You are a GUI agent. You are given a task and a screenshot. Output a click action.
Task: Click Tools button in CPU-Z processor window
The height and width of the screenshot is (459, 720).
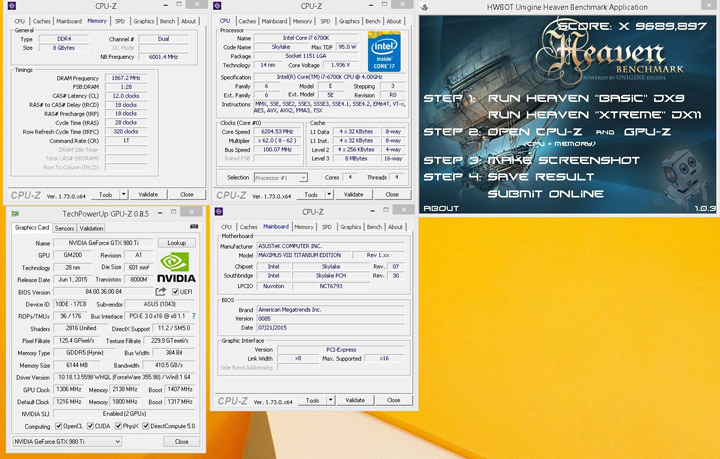(311, 195)
